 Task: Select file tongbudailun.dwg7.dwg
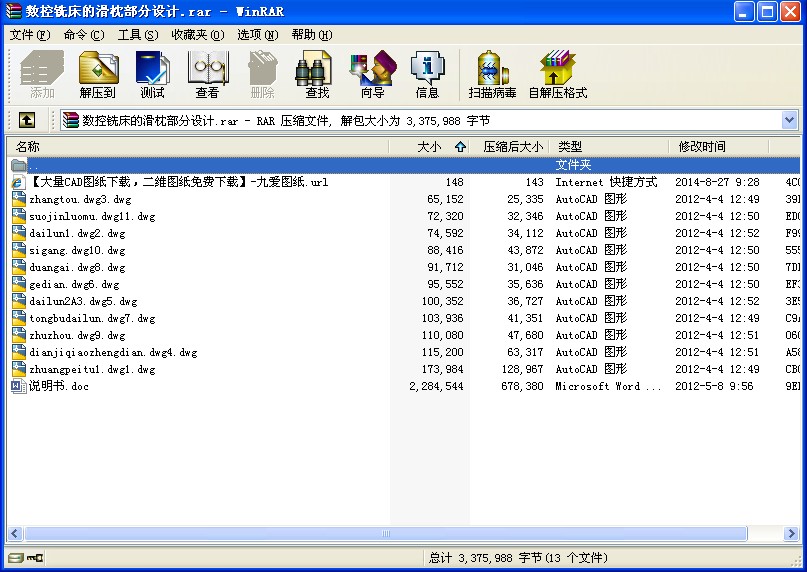click(92, 318)
